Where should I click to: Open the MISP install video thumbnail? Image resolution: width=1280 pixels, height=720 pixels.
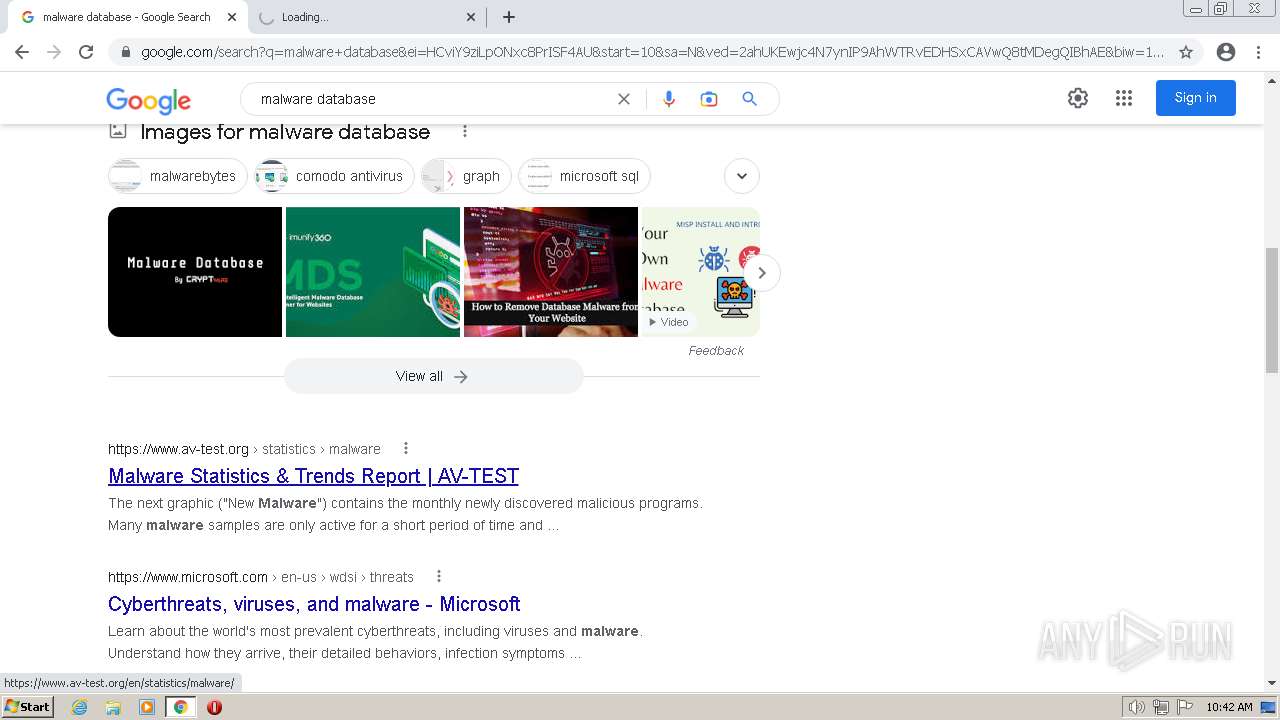(700, 272)
